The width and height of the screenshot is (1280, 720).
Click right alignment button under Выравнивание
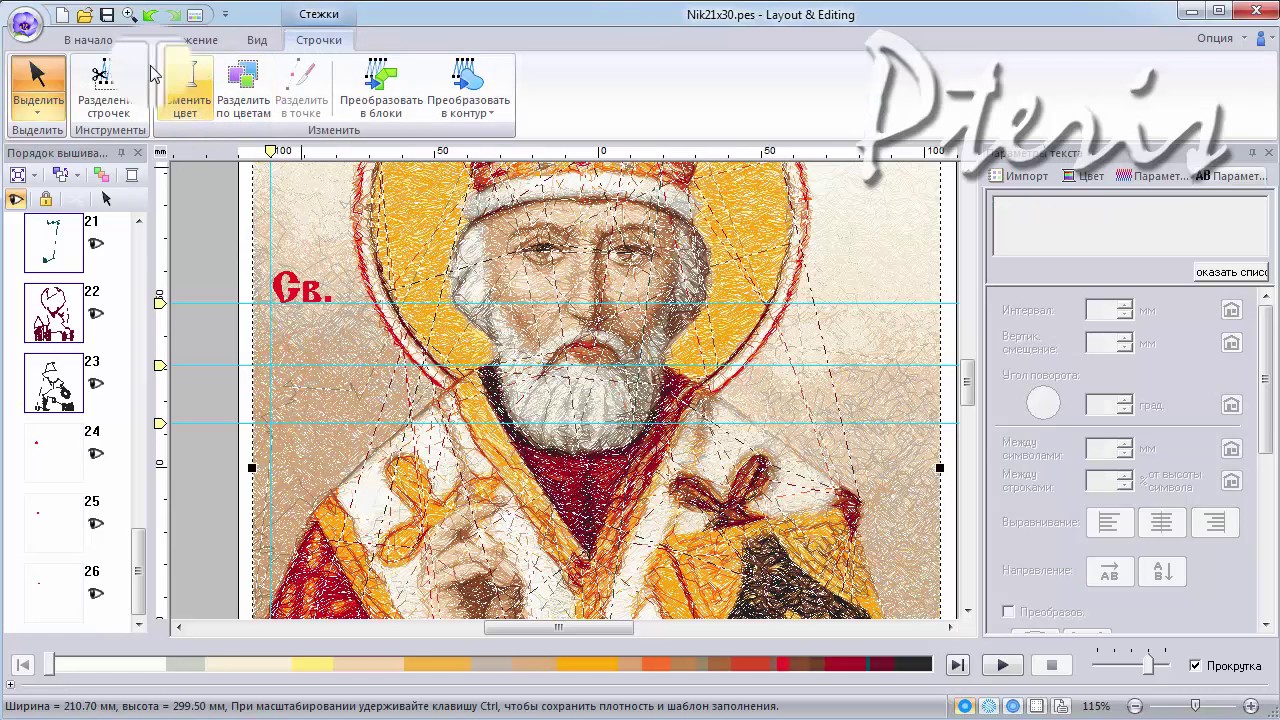tap(1214, 523)
